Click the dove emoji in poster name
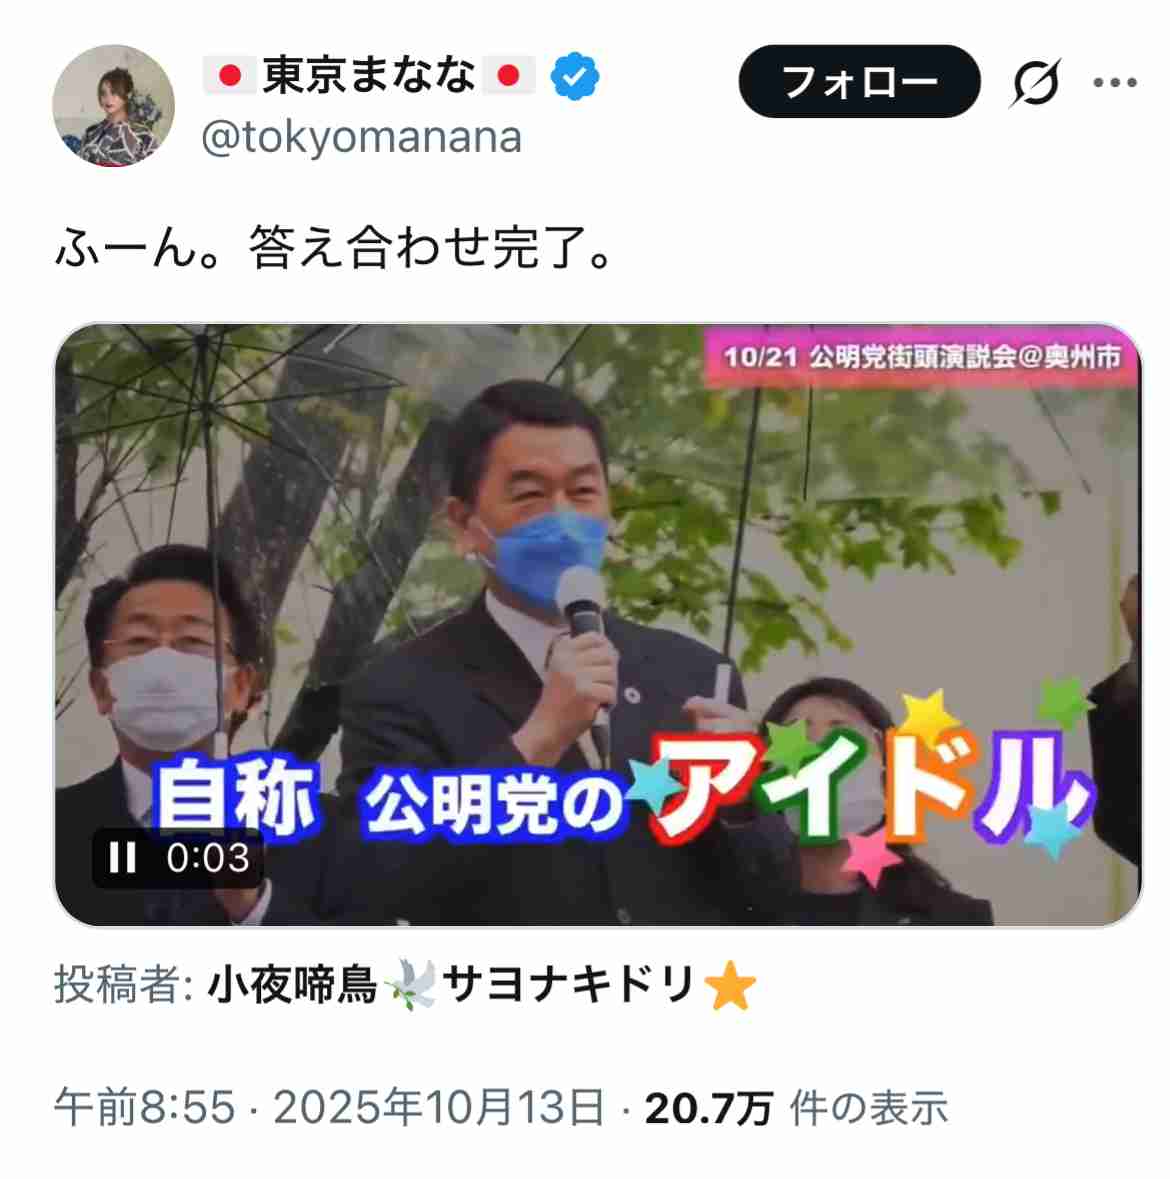This screenshot has height=1179, width=1170. (x=411, y=984)
